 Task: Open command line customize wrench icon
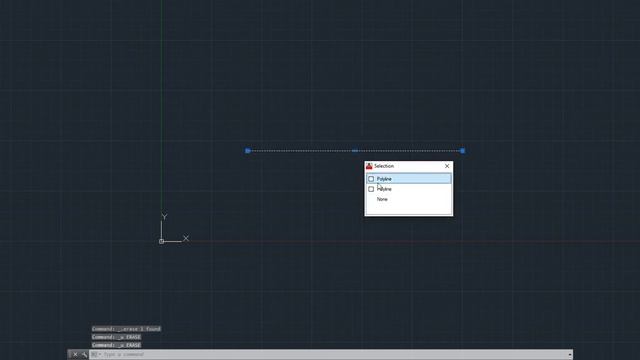click(x=84, y=354)
